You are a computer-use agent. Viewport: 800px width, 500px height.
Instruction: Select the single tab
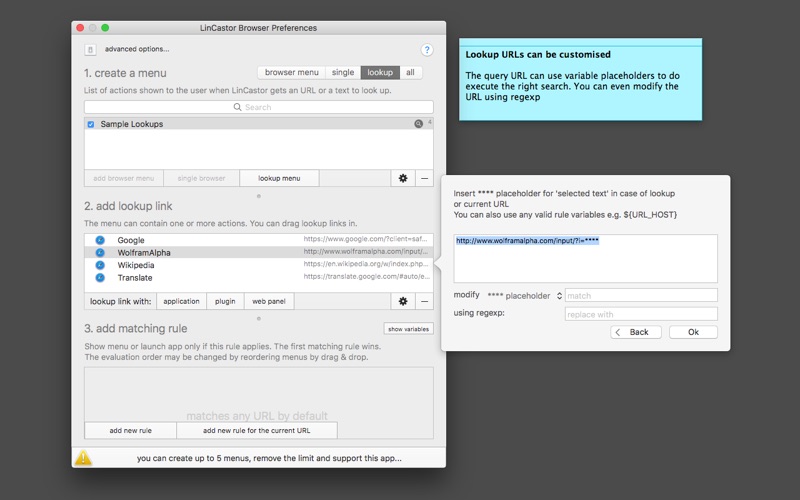pyautogui.click(x=343, y=72)
